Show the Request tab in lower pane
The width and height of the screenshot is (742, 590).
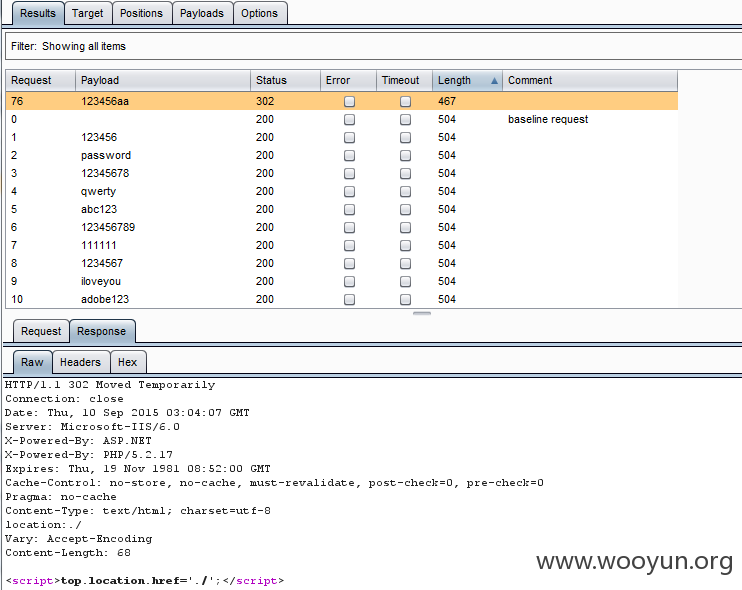click(x=41, y=331)
